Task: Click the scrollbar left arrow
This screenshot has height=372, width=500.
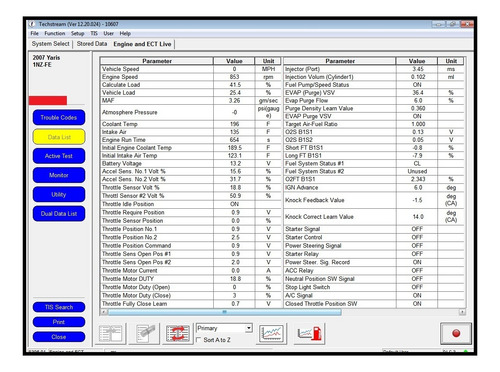Action: point(104,312)
